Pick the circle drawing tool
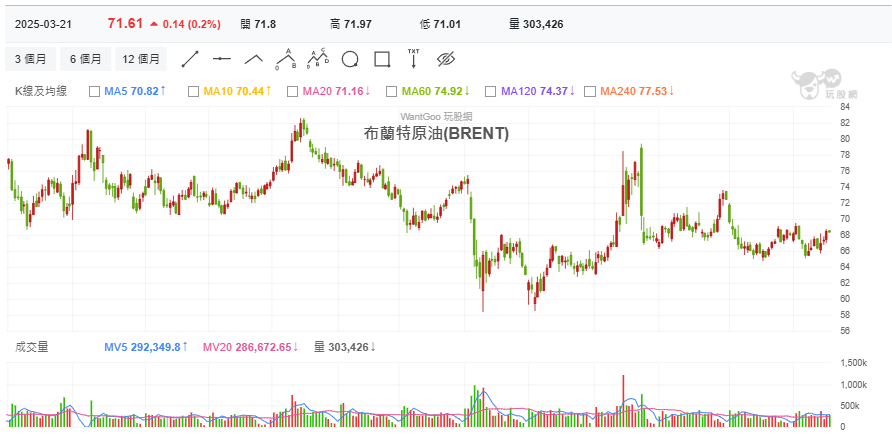 coord(350,58)
